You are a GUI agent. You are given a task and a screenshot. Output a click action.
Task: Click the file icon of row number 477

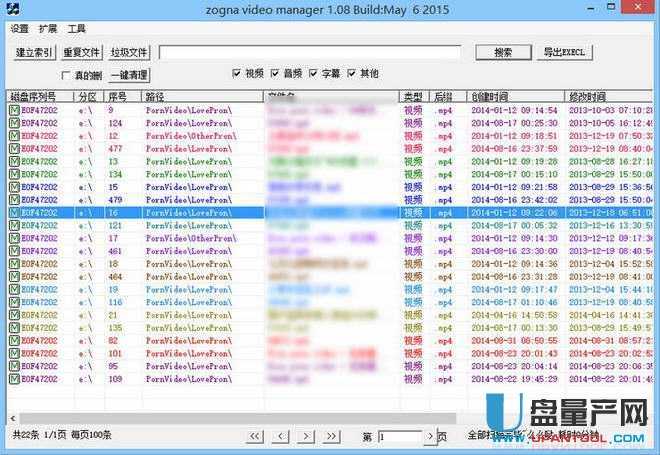(x=14, y=149)
